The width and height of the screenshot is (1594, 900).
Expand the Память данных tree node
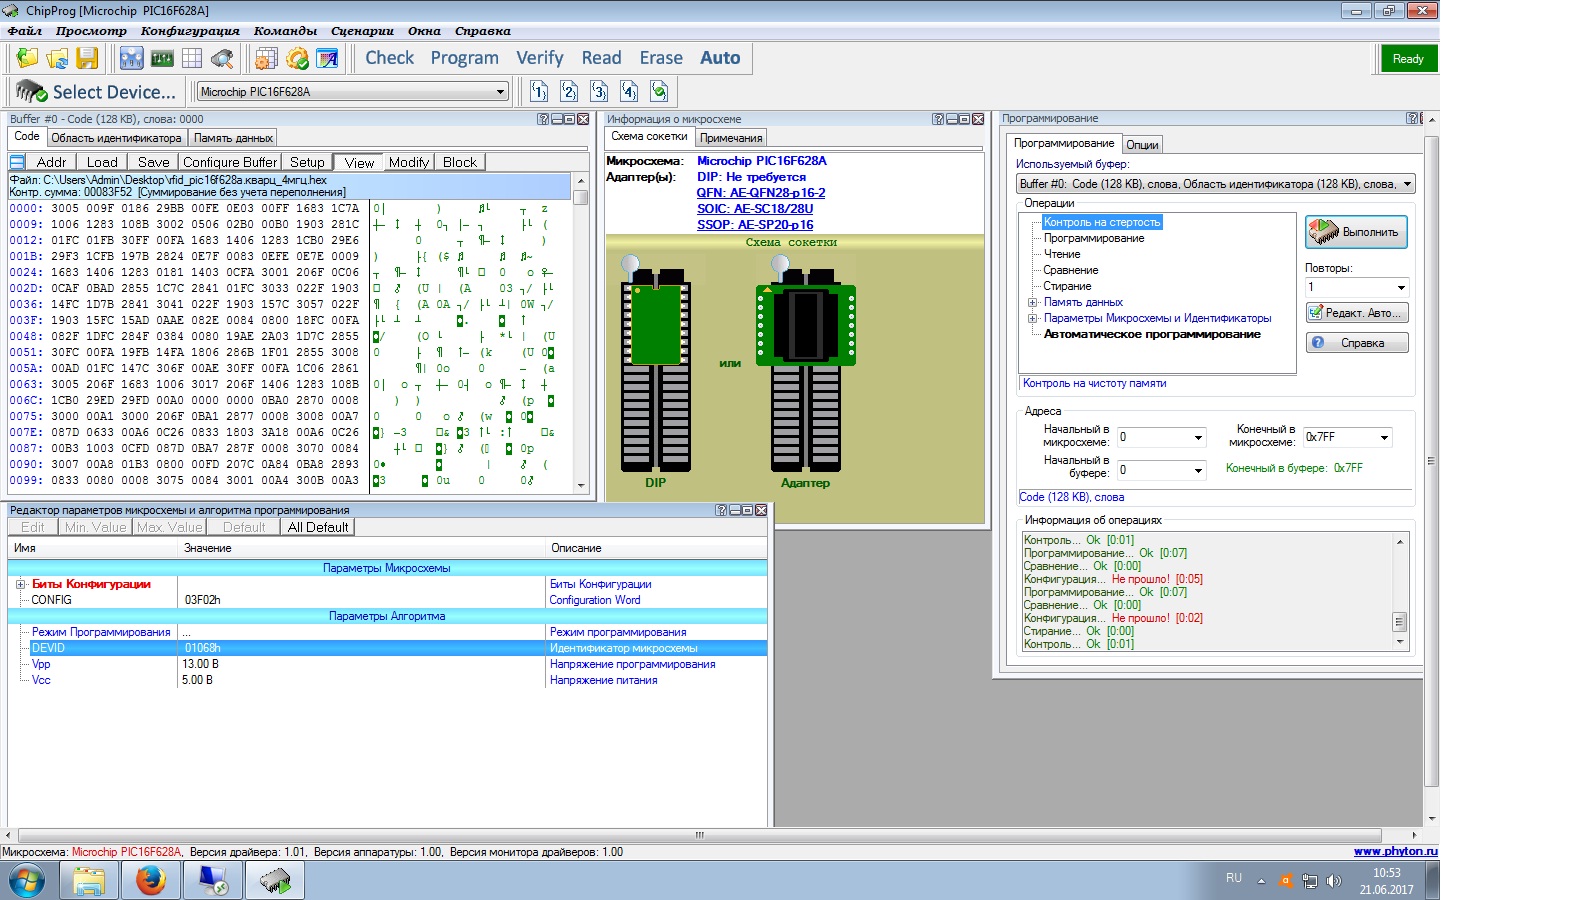click(x=1032, y=302)
